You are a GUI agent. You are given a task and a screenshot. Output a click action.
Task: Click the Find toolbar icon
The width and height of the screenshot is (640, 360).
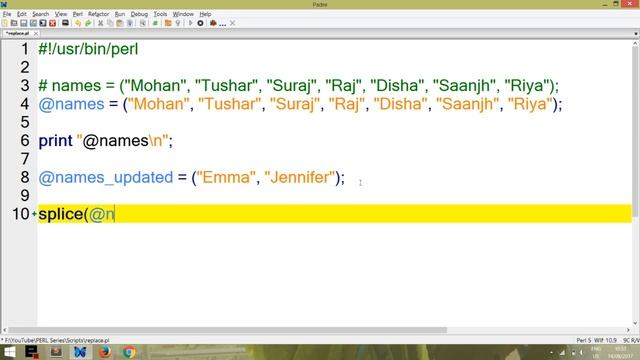click(142, 23)
